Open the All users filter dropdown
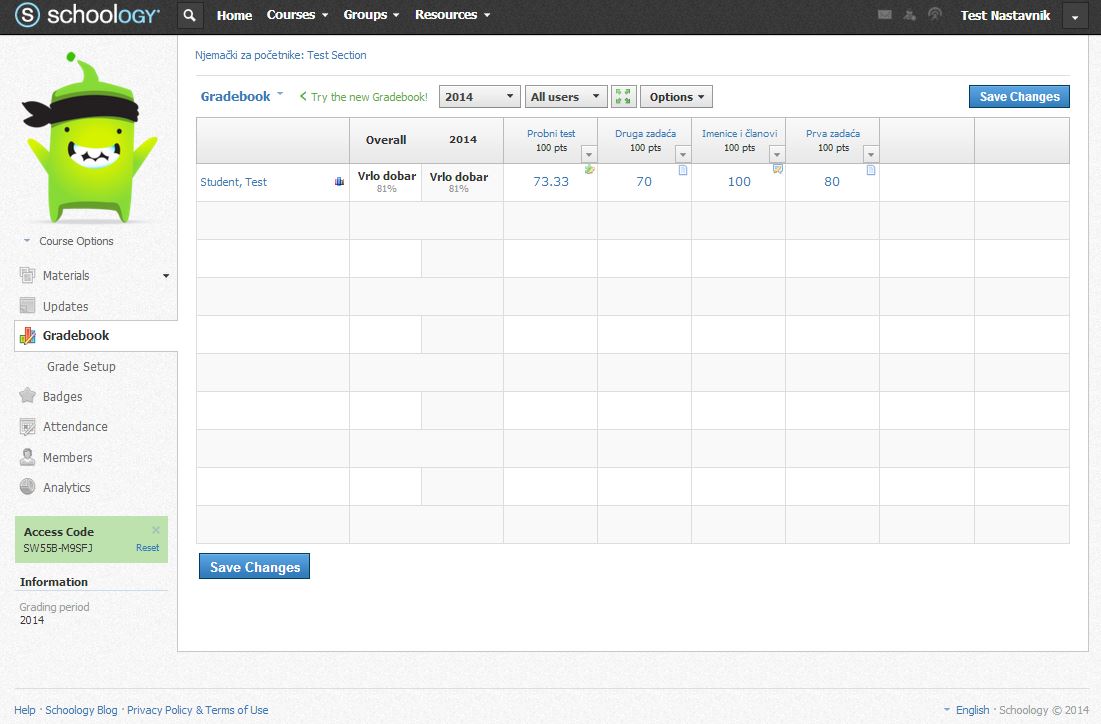Image resolution: width=1101 pixels, height=724 pixels. coord(566,97)
